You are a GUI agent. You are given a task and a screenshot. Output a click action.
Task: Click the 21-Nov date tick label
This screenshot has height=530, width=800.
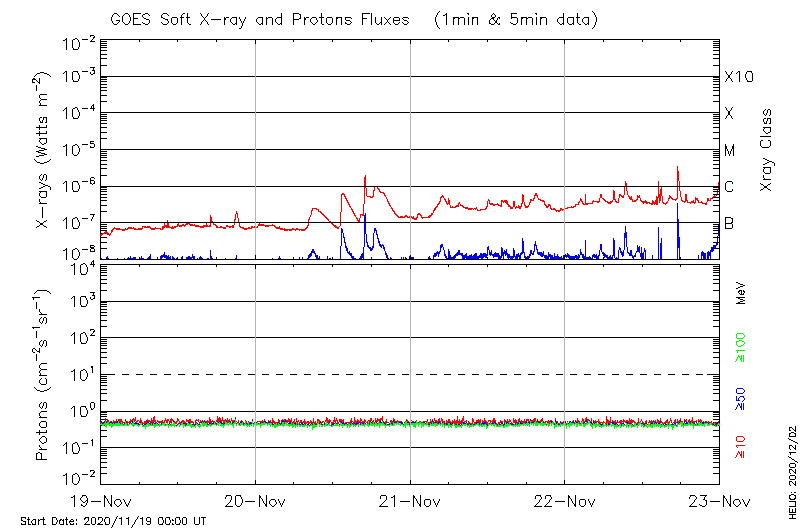tap(410, 500)
